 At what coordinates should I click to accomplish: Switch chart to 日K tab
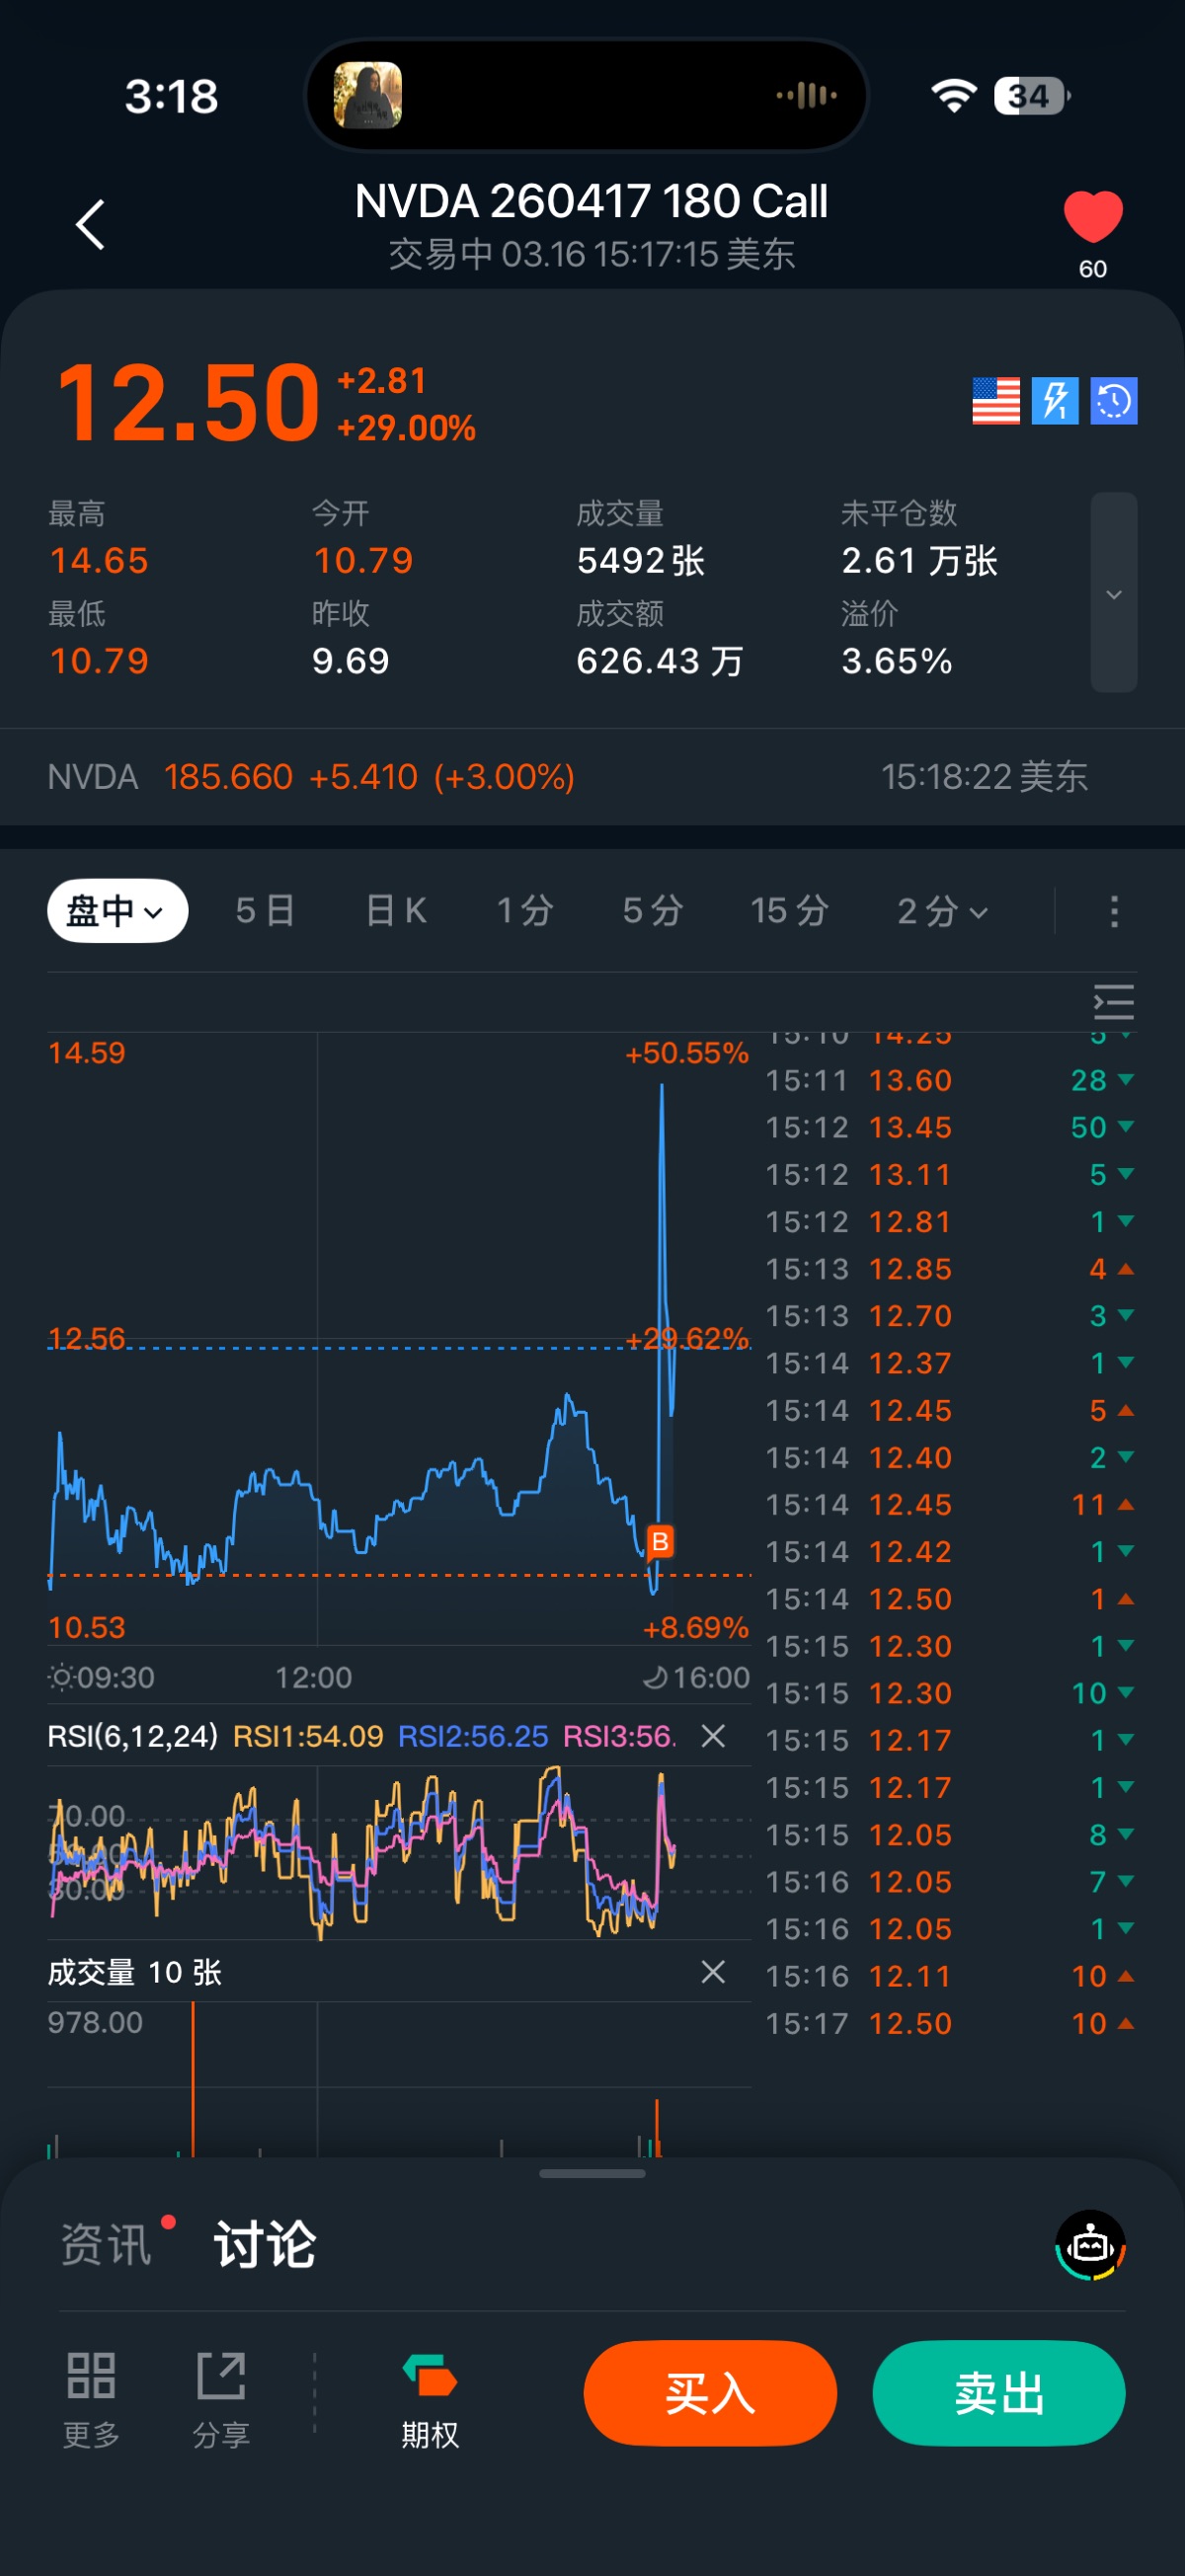(x=396, y=911)
